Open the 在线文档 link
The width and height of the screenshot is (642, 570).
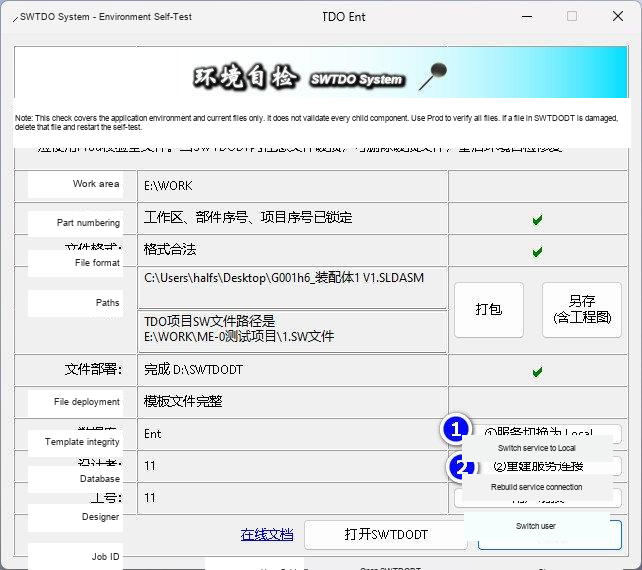pos(267,534)
